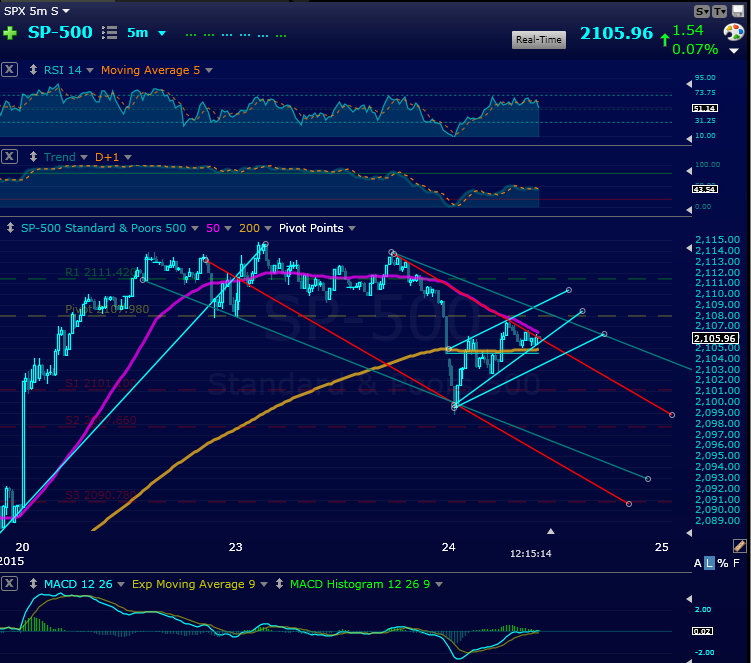The height and width of the screenshot is (663, 751).
Task: Open the color palette icon
Action: point(734,33)
